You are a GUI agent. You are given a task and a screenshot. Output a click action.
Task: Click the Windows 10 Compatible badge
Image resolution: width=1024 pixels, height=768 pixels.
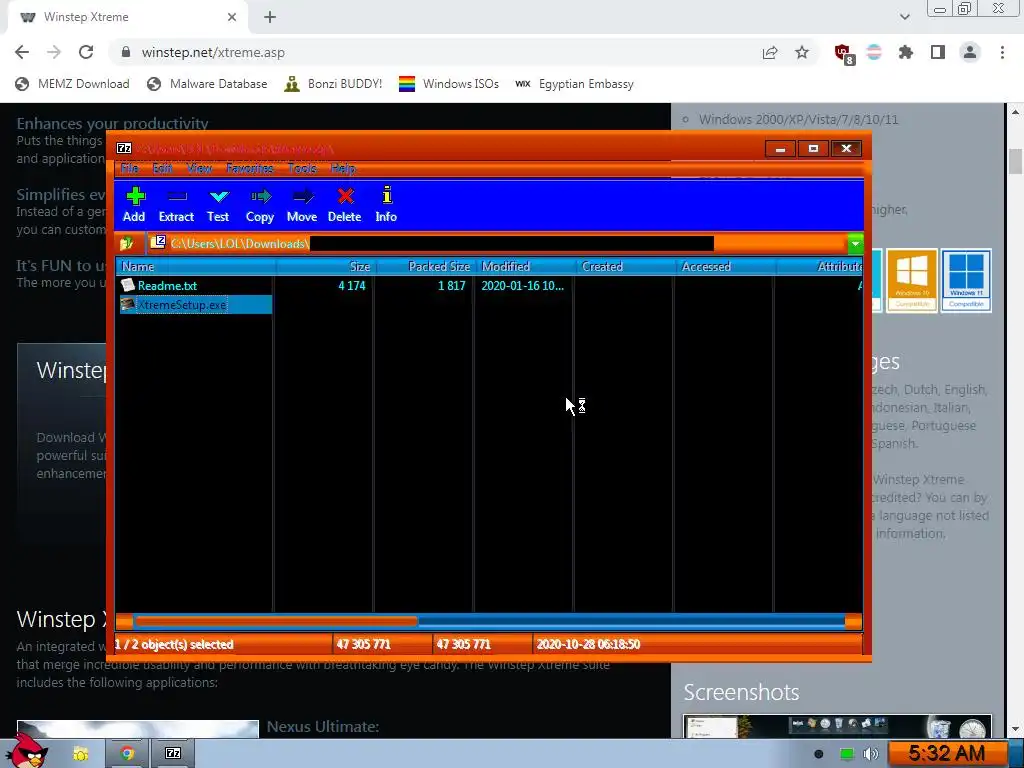pyautogui.click(x=912, y=280)
